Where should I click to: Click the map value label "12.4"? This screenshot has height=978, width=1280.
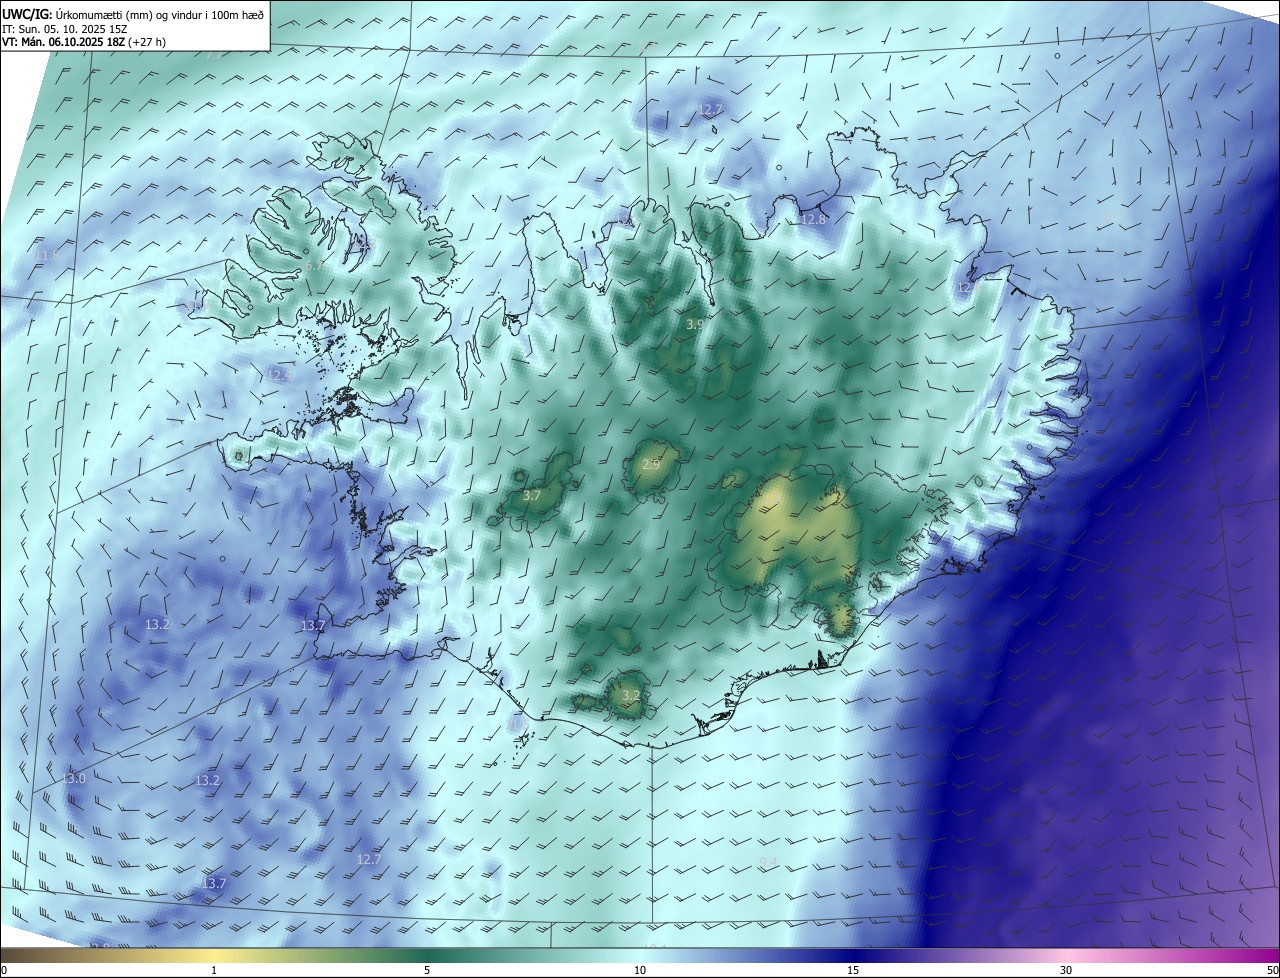[279, 375]
